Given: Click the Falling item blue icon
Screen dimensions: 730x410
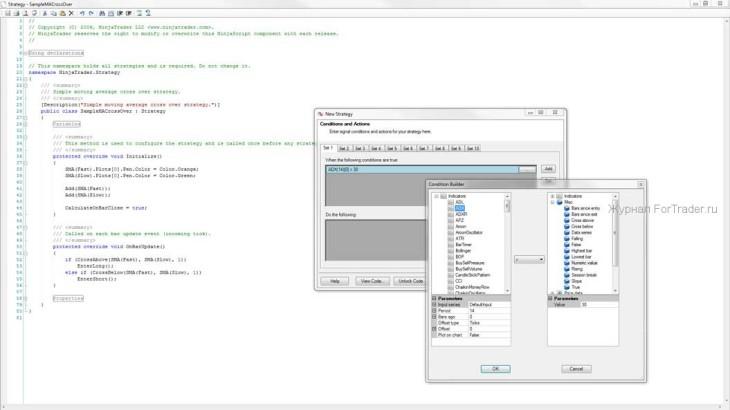Looking at the screenshot, I should coord(567,239).
